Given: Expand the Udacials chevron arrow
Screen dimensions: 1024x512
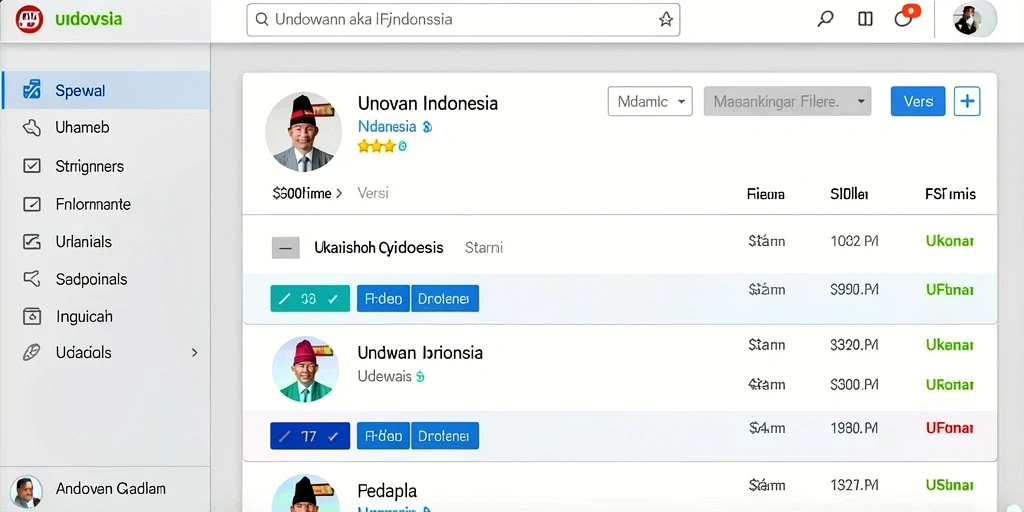Looking at the screenshot, I should pyautogui.click(x=194, y=353).
